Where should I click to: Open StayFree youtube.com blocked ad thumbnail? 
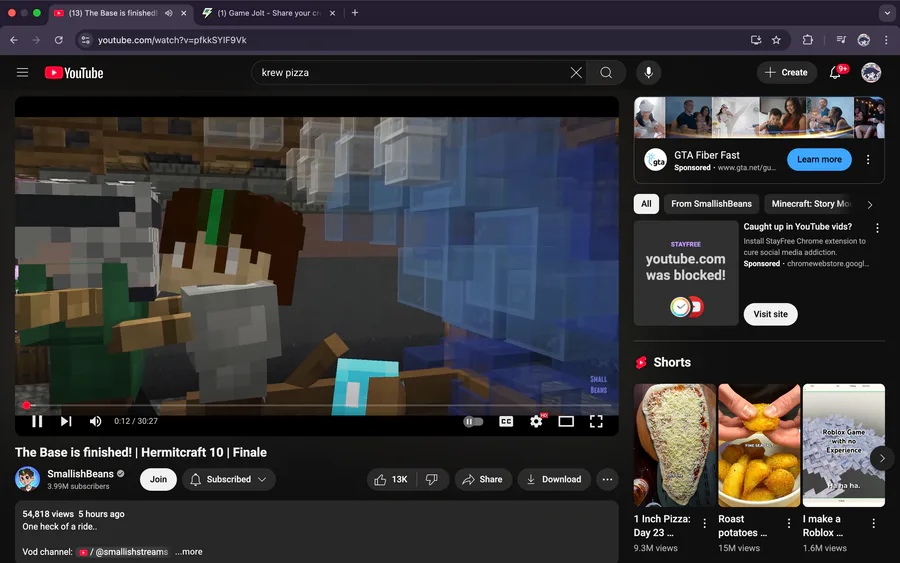coord(686,273)
